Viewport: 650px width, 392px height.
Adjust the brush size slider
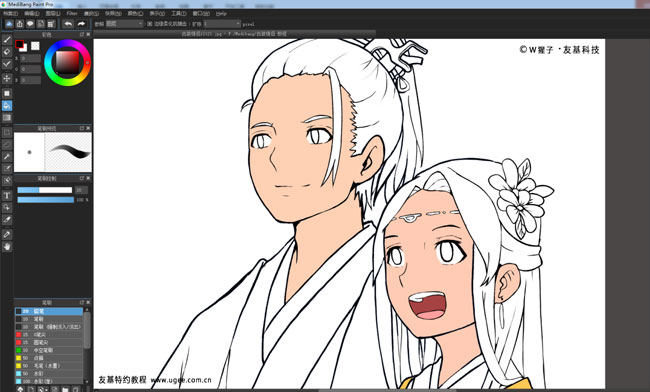(45, 190)
